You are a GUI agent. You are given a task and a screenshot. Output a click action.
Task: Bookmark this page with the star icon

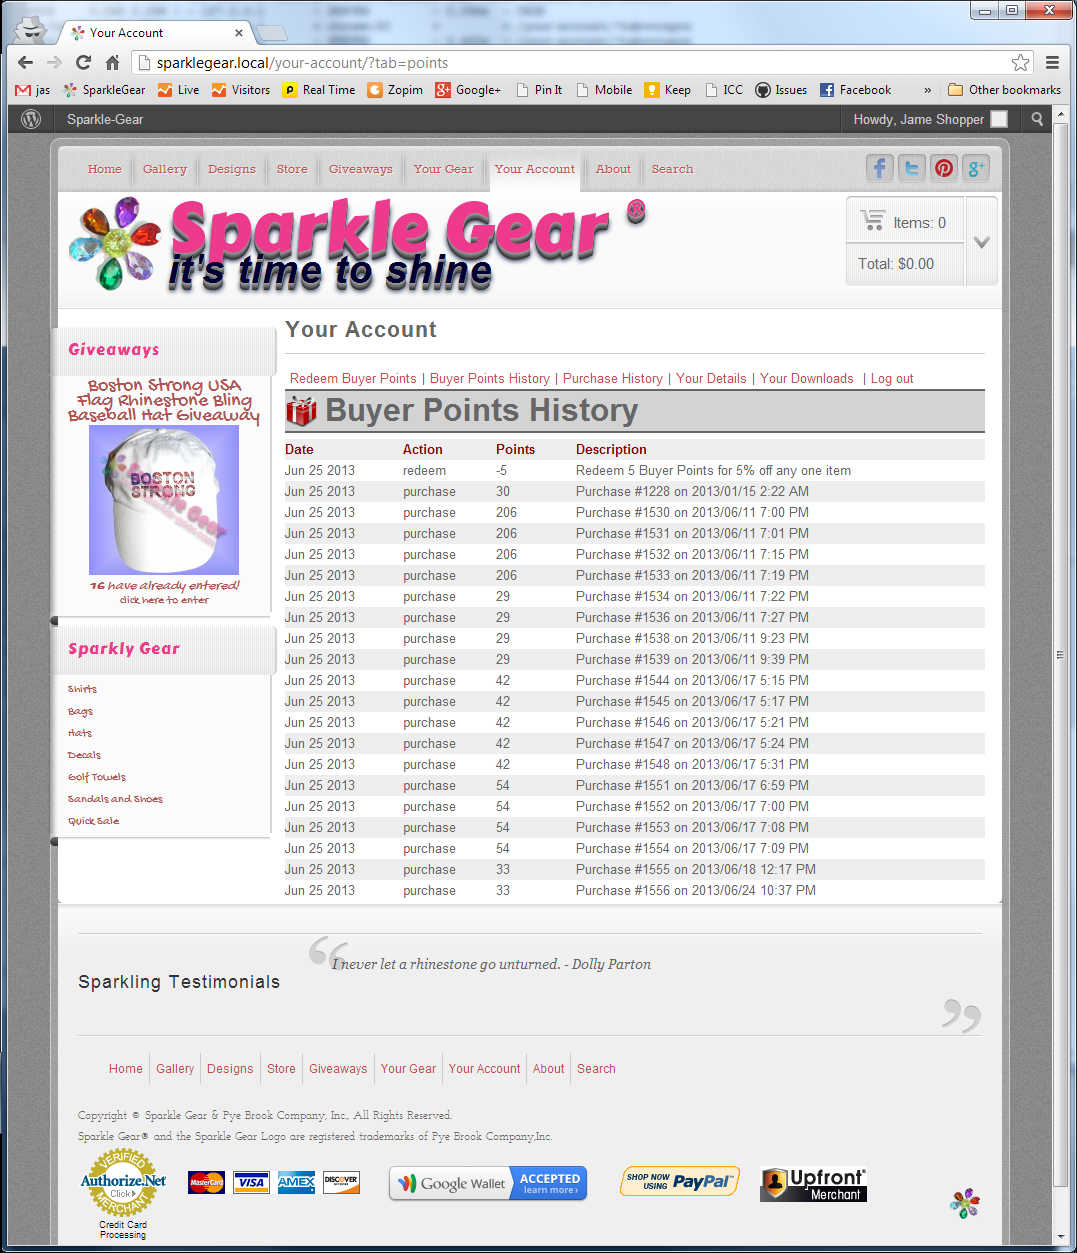[1020, 63]
